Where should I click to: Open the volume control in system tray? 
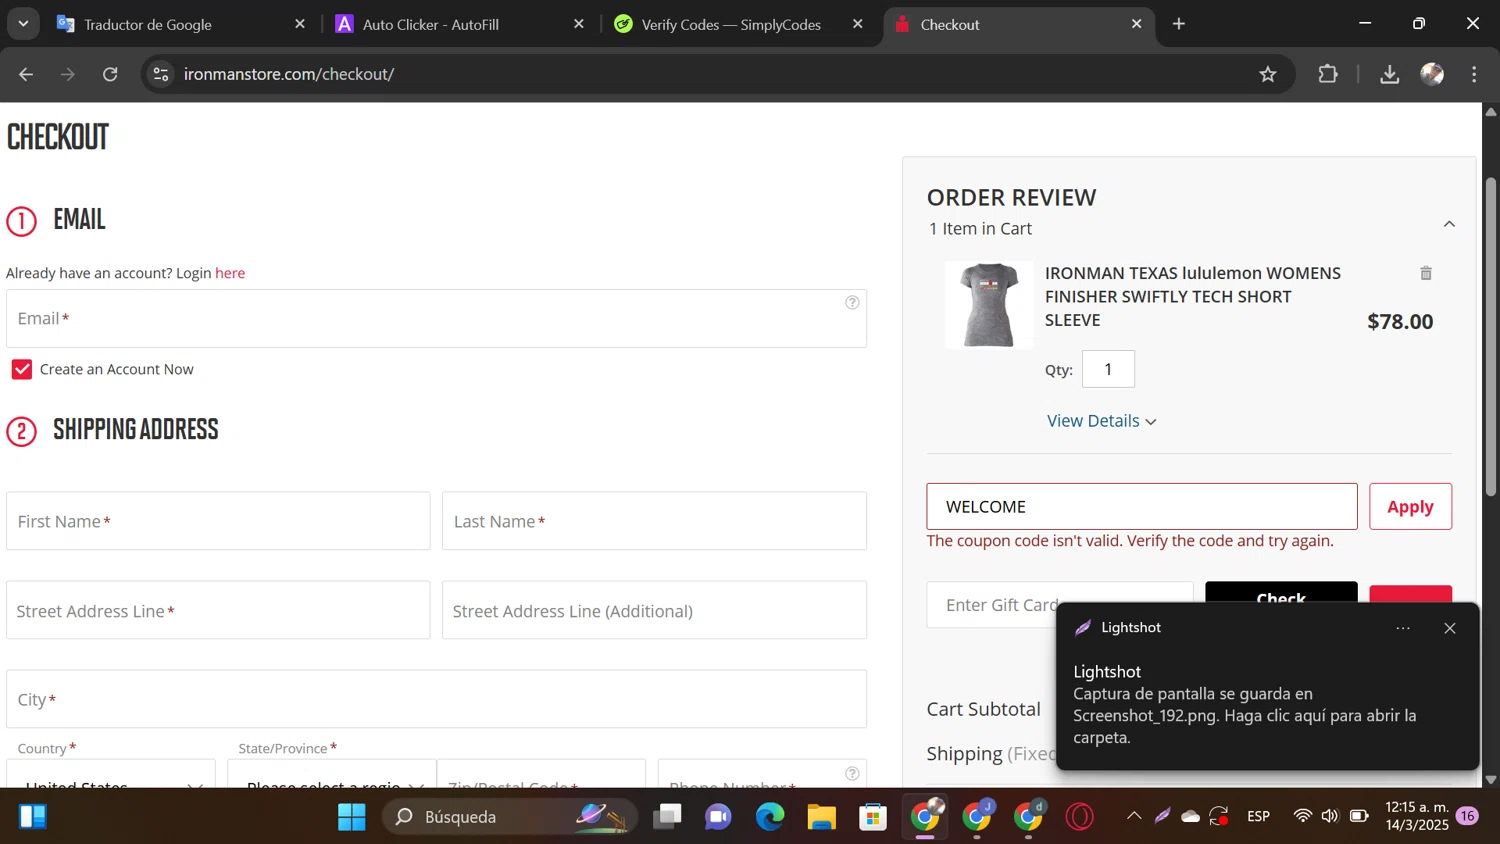[1329, 816]
